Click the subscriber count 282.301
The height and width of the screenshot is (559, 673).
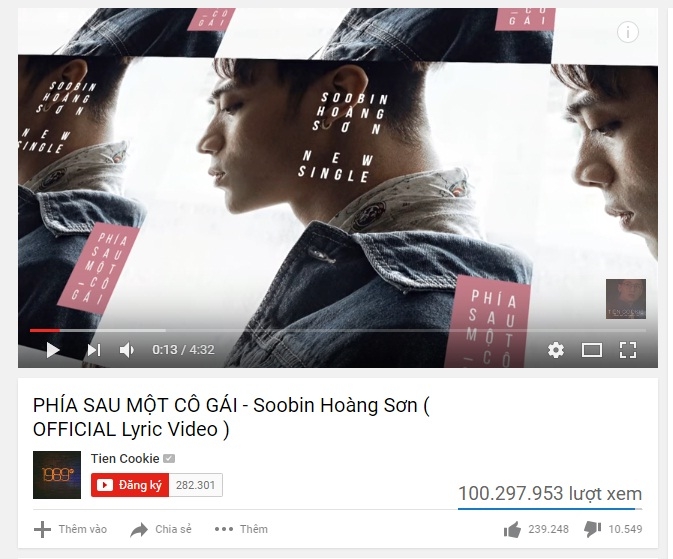pyautogui.click(x=196, y=485)
